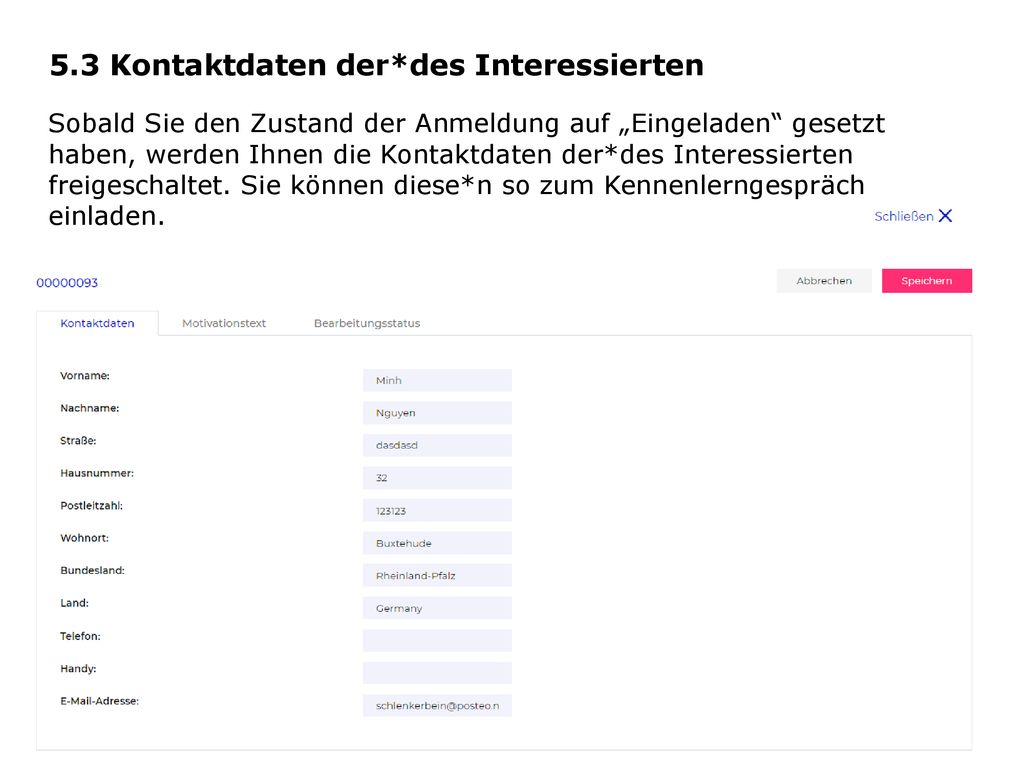
Task: Open the Bundesland field showing Rheinland-Pfalz
Action: (x=438, y=575)
